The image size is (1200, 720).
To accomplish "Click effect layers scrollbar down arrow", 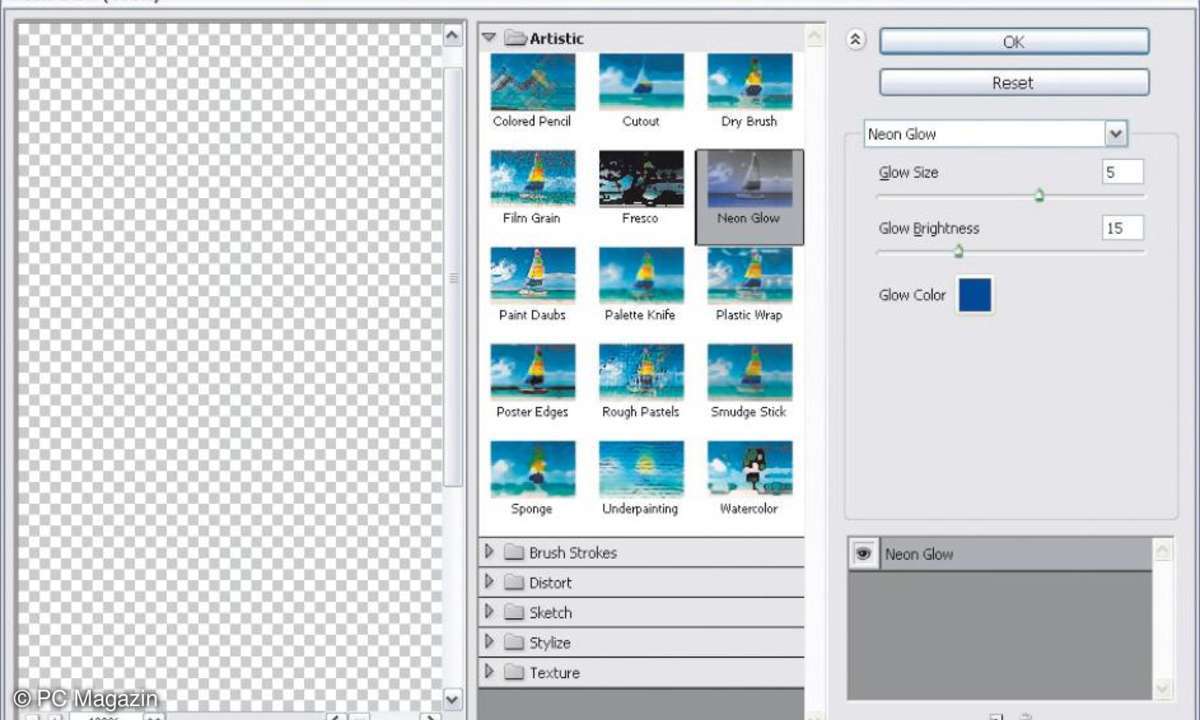I will pos(1163,688).
